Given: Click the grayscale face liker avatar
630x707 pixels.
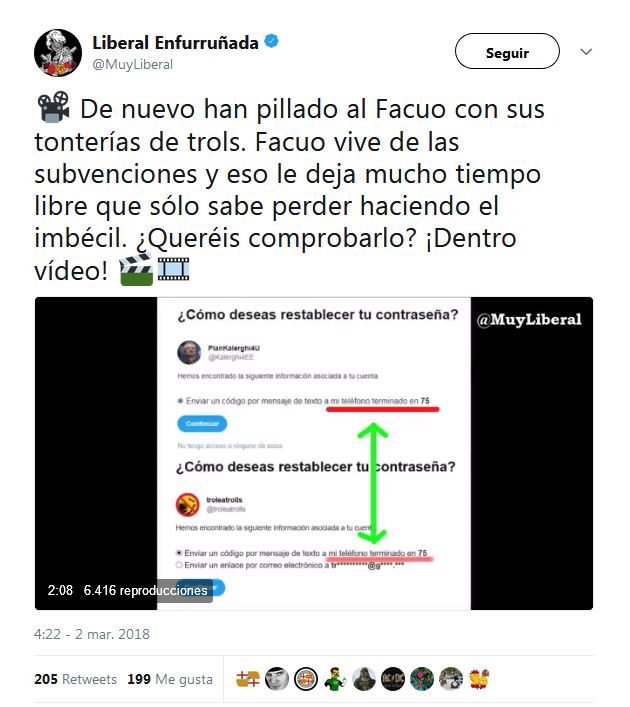Looking at the screenshot, I should (x=277, y=679).
